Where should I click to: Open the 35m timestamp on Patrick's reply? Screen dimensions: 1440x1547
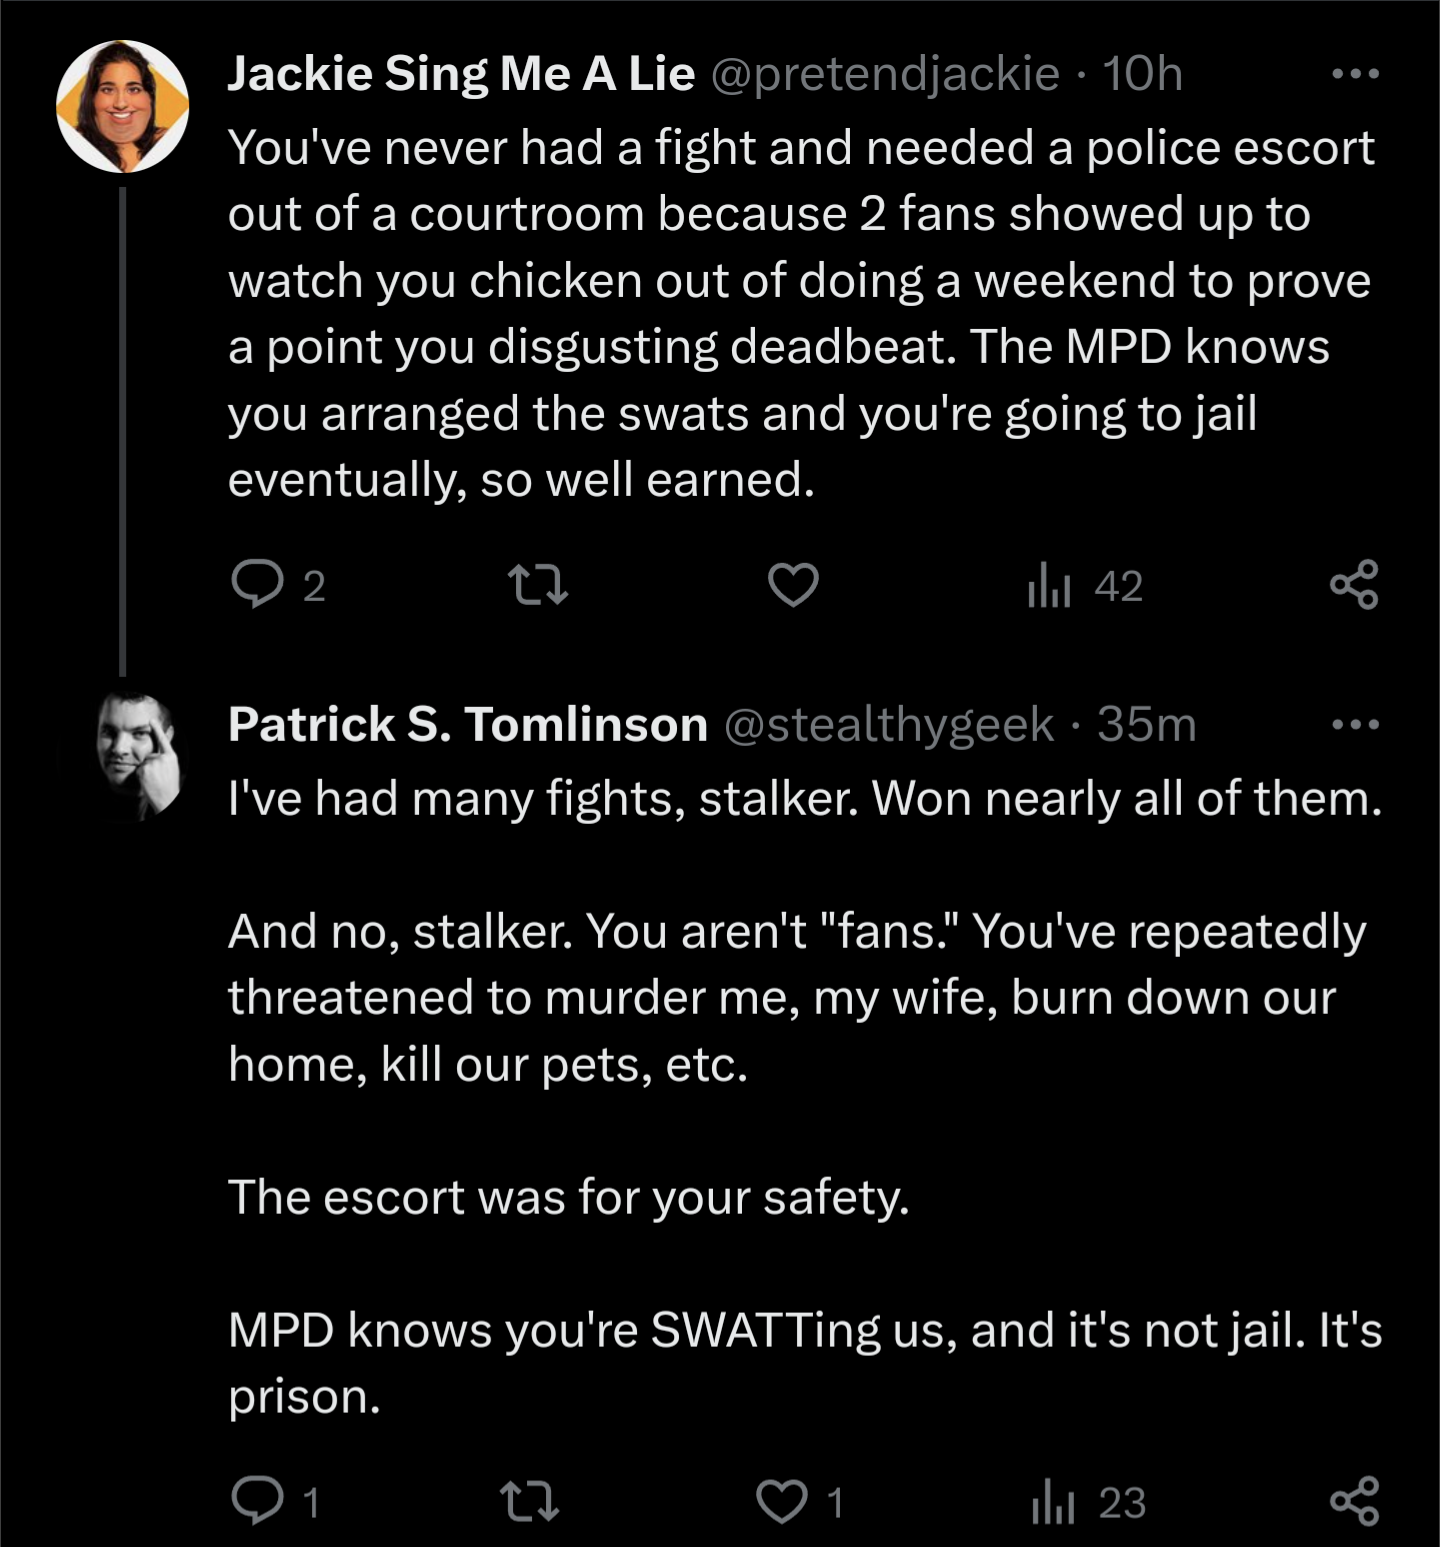[x=1146, y=724]
